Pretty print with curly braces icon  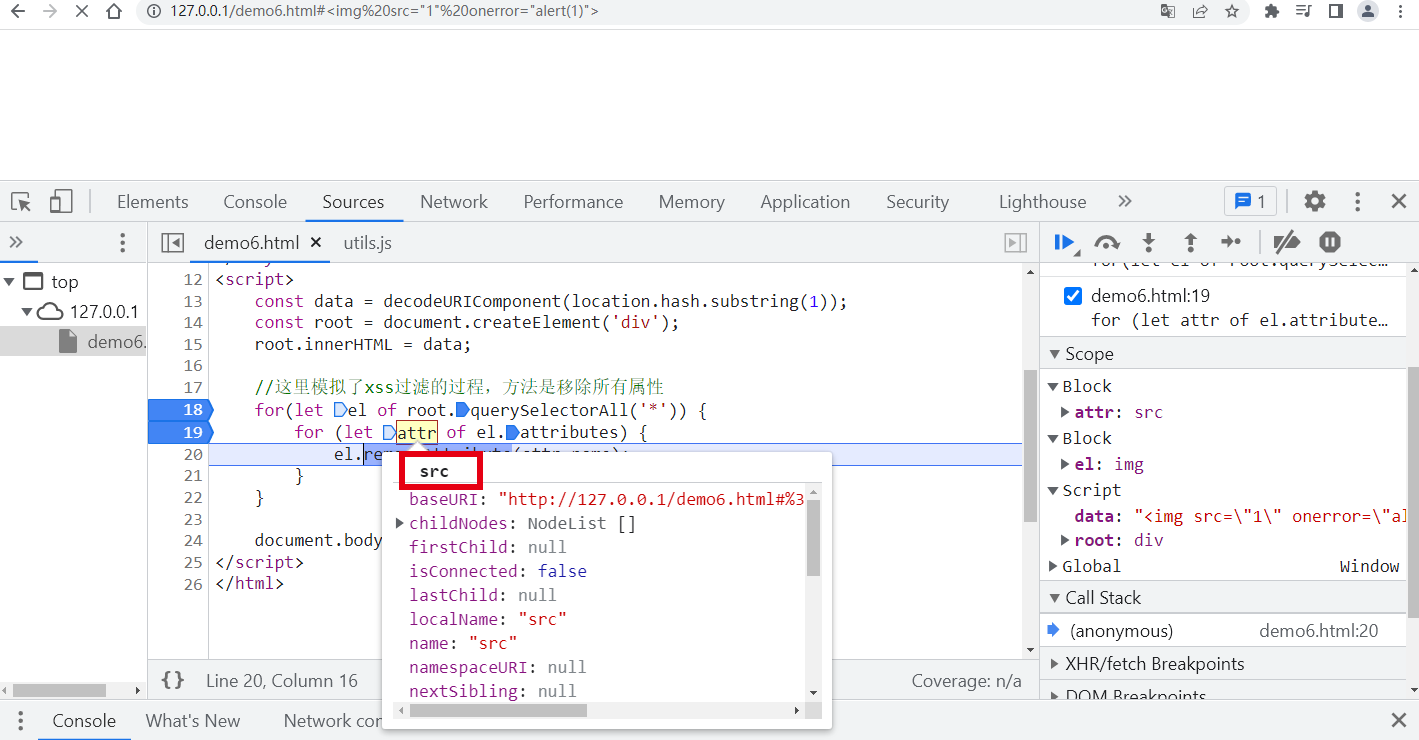[x=173, y=680]
